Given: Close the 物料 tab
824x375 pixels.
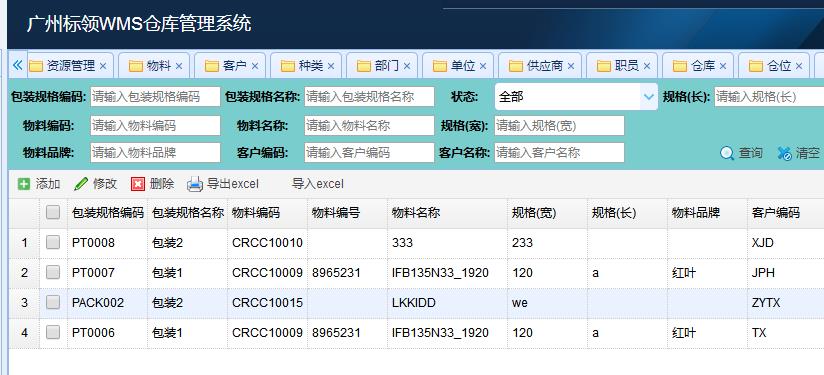Looking at the screenshot, I should (x=179, y=66).
